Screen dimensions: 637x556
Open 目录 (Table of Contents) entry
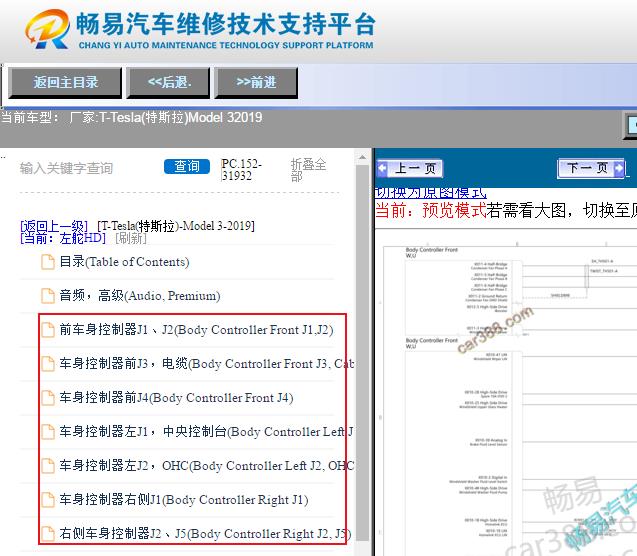coord(124,262)
